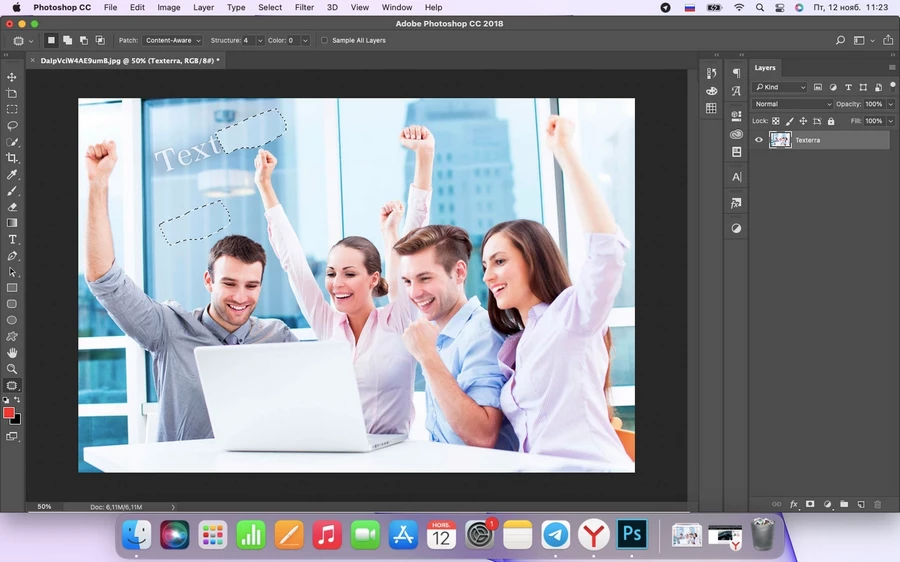Click the Texterra layer thumbnail
The height and width of the screenshot is (562, 900).
[x=780, y=140]
